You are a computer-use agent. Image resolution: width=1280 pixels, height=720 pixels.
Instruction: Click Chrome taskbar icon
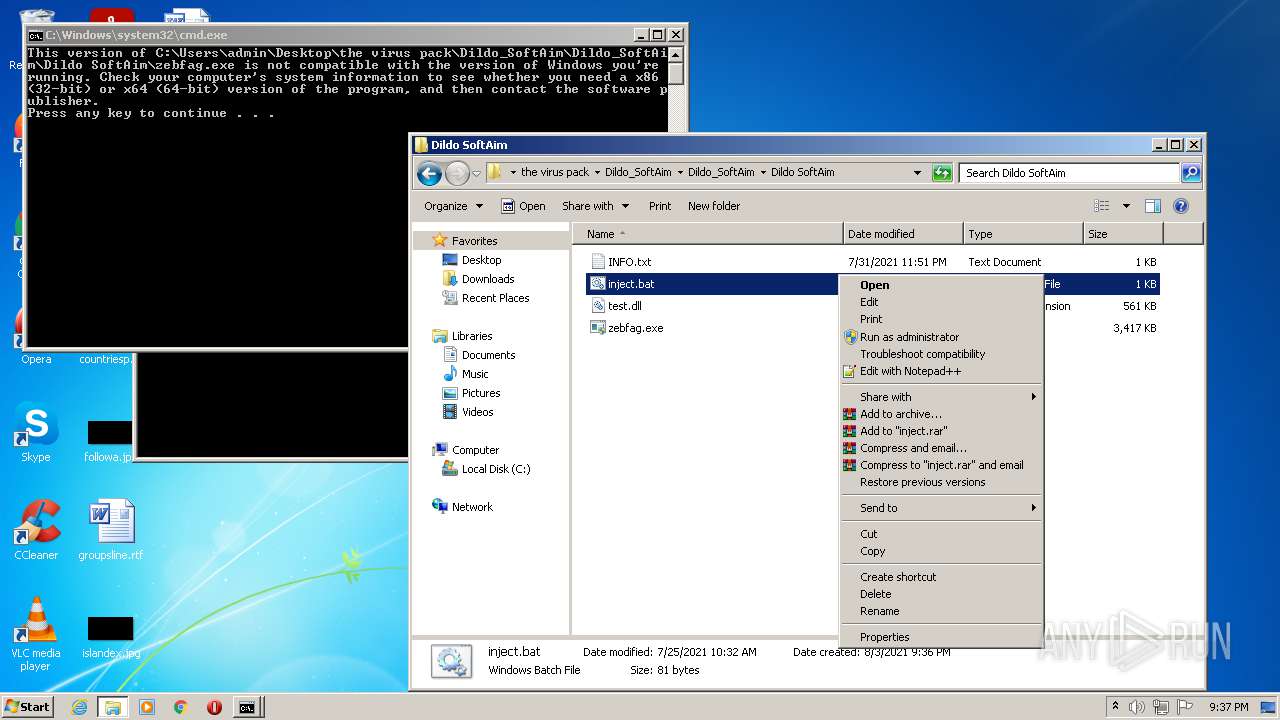pos(180,707)
